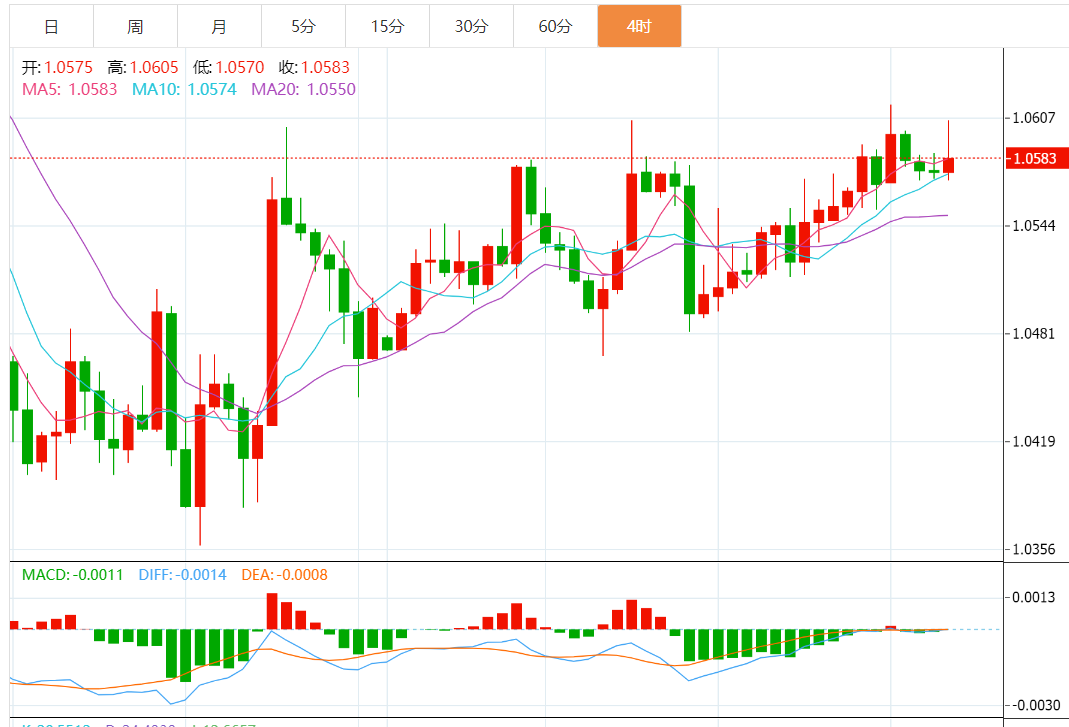The height and width of the screenshot is (727, 1069).
Task: Click the MACD: -0.0011 indicator label
Action: coord(72,575)
